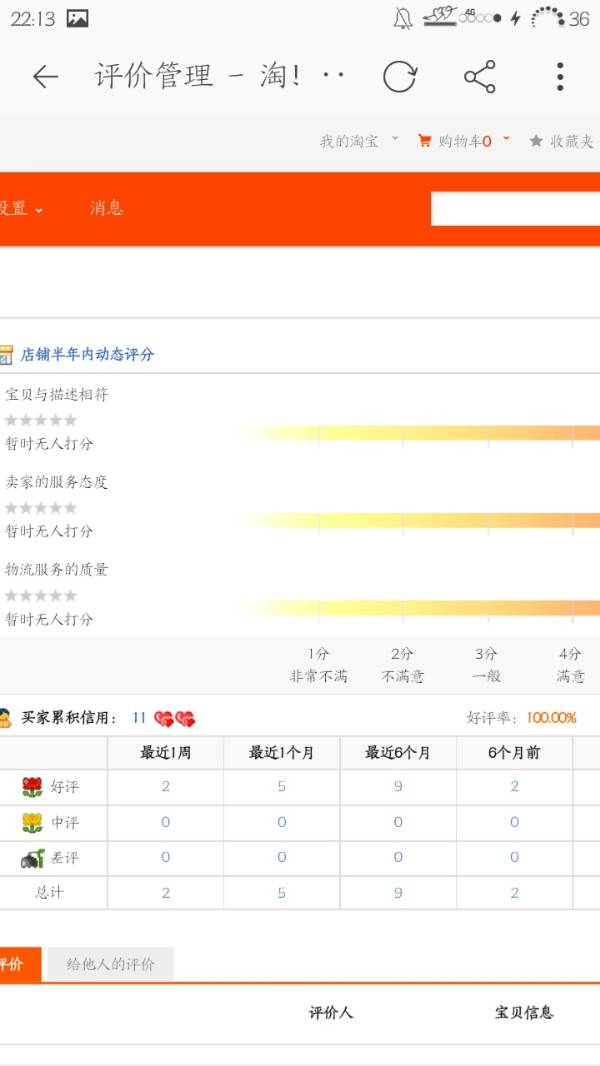Open the three-dot overflow menu
Screen dimensions: 600x1066
560,77
